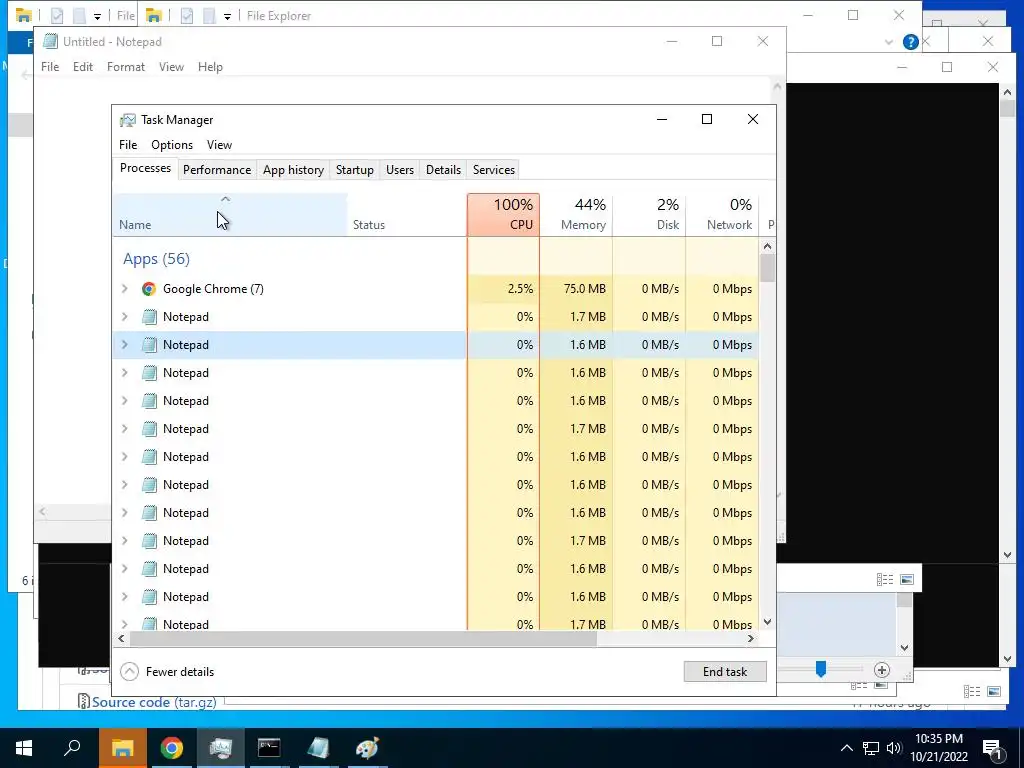
Task: Switch to Paint on the taskbar
Action: click(x=367, y=748)
